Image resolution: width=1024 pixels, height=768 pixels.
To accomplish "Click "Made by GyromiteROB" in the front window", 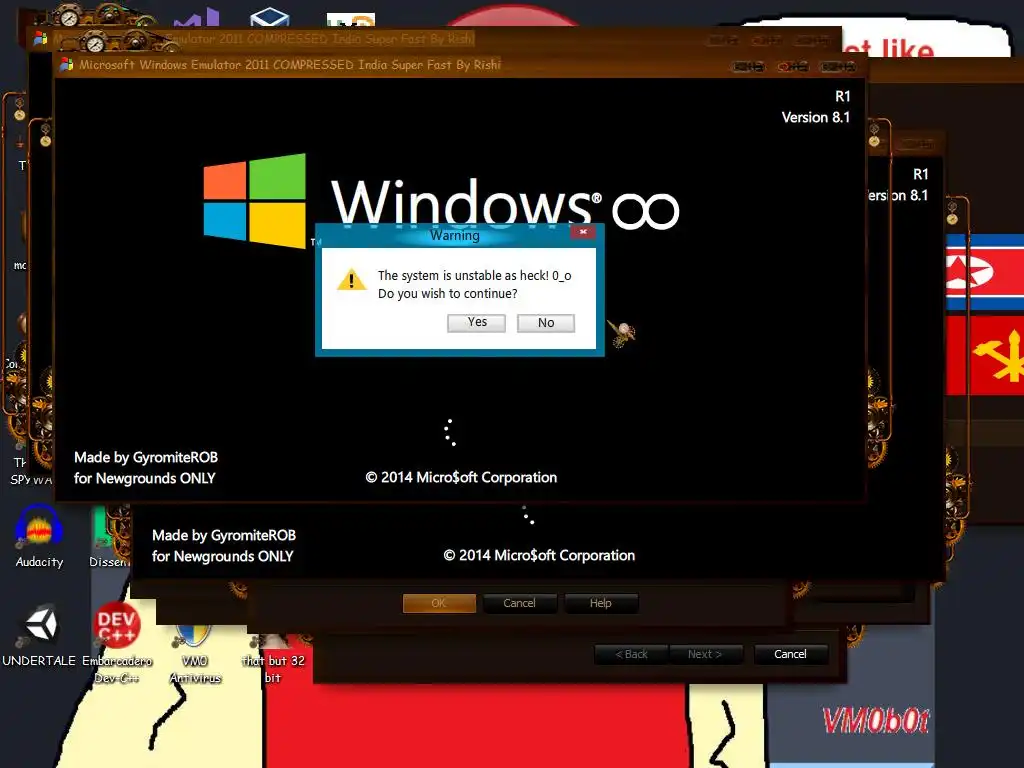I will point(146,457).
